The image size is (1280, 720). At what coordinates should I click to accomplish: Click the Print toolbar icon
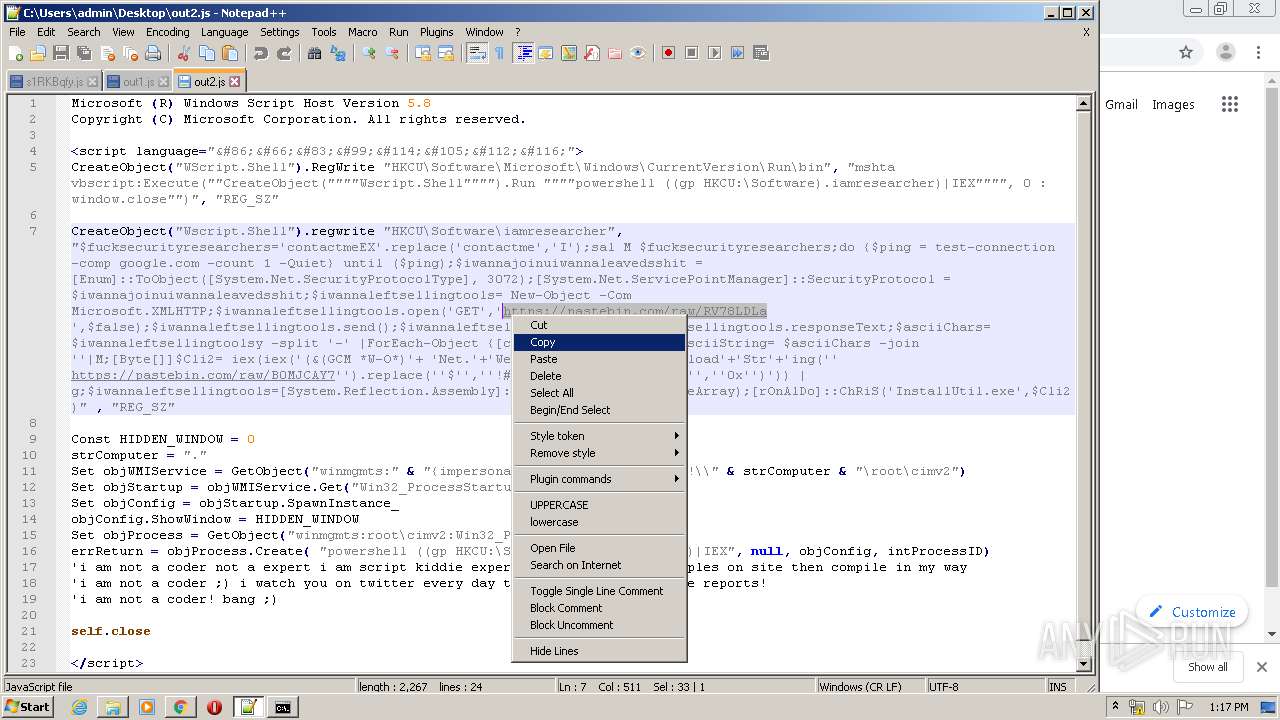(153, 53)
